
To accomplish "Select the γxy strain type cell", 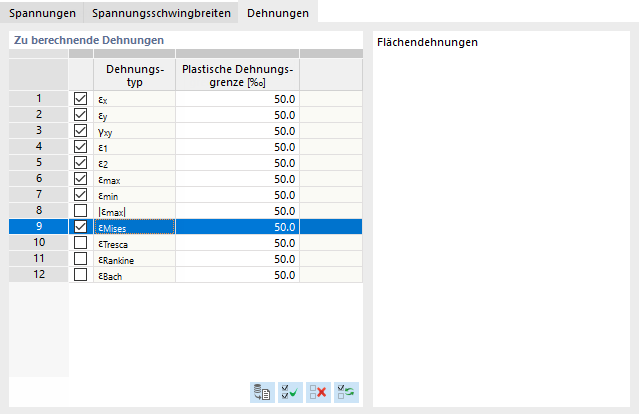I will pos(134,131).
